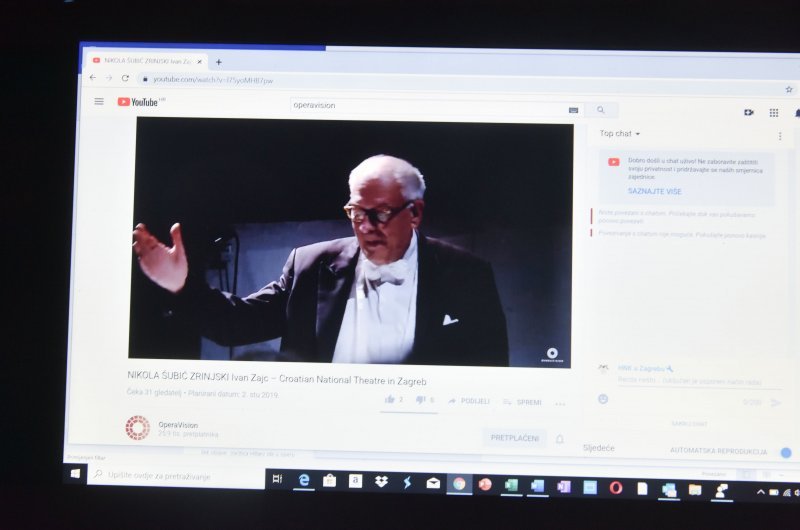Go forward with Chrome's forward arrow
This screenshot has height=530, width=800.
coord(109,78)
